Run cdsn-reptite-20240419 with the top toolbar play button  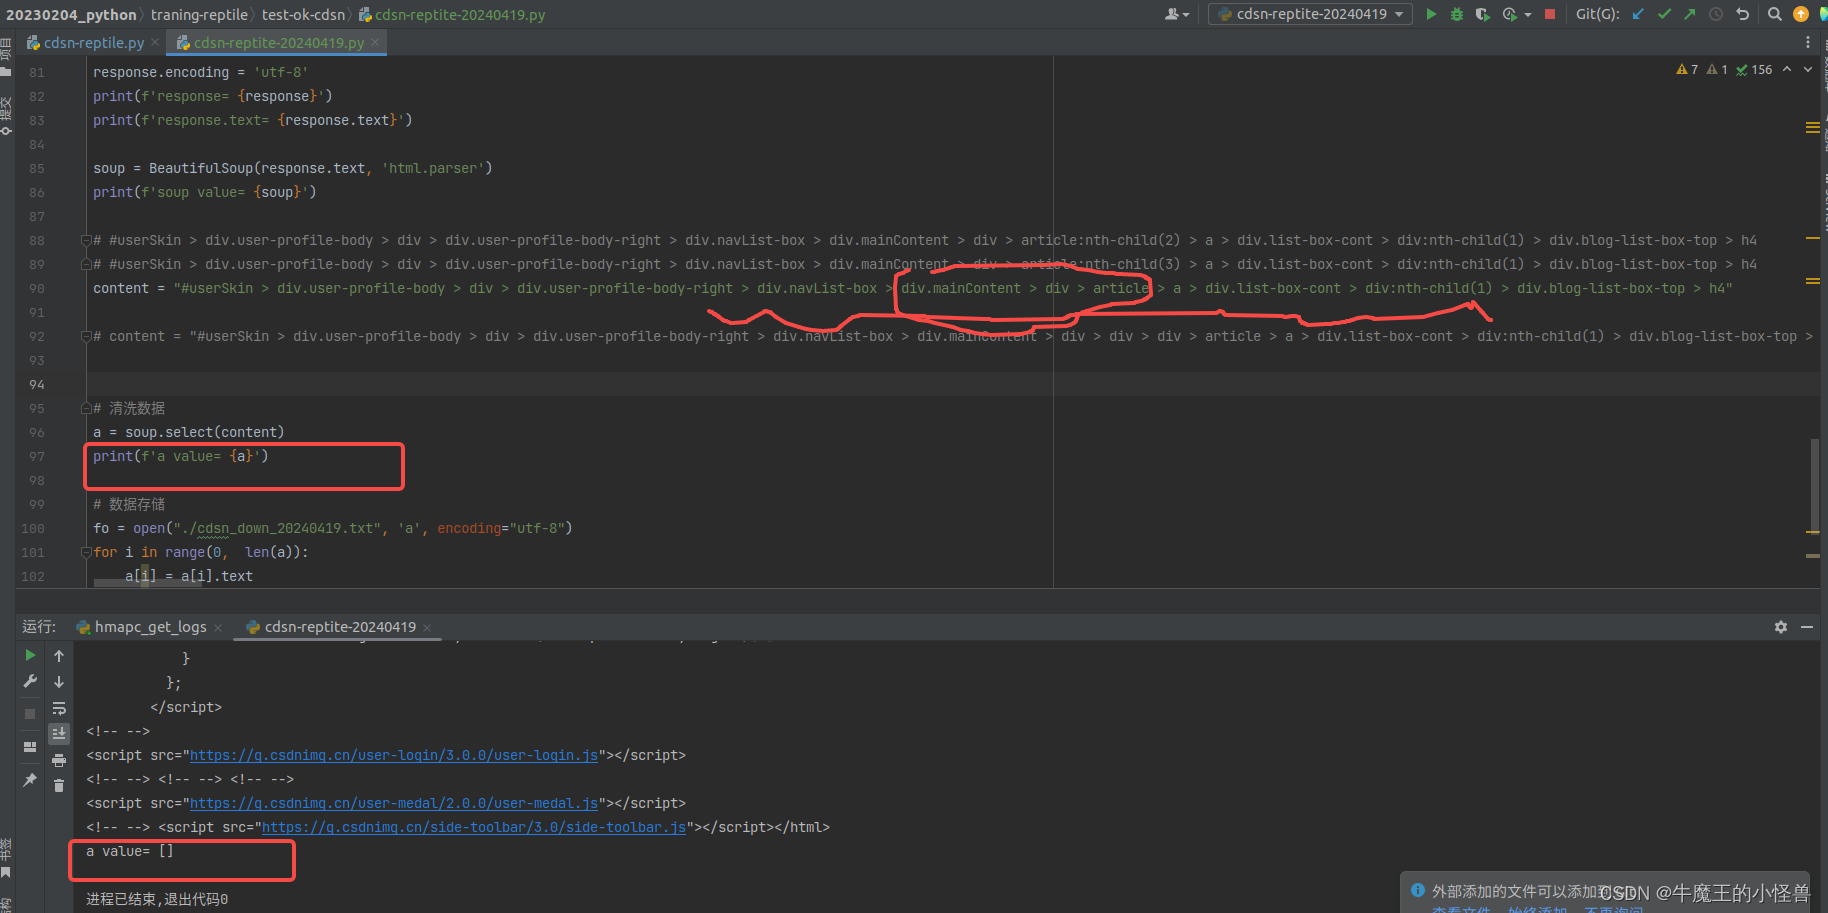(1431, 14)
